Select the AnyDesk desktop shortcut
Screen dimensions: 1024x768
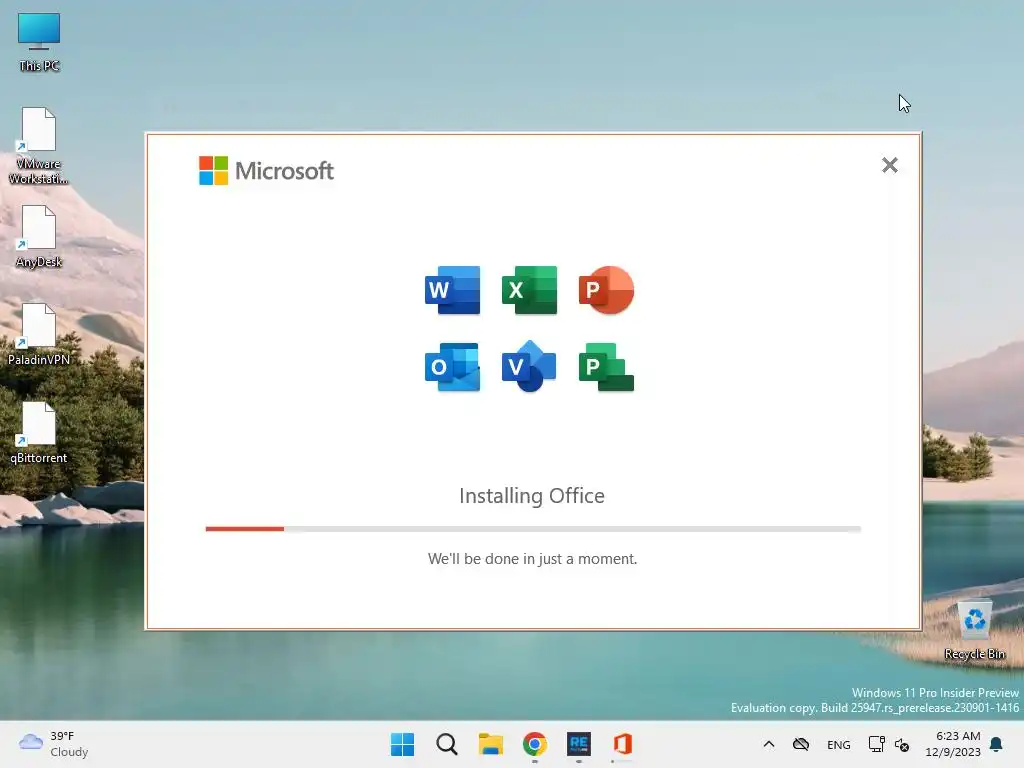click(x=39, y=236)
